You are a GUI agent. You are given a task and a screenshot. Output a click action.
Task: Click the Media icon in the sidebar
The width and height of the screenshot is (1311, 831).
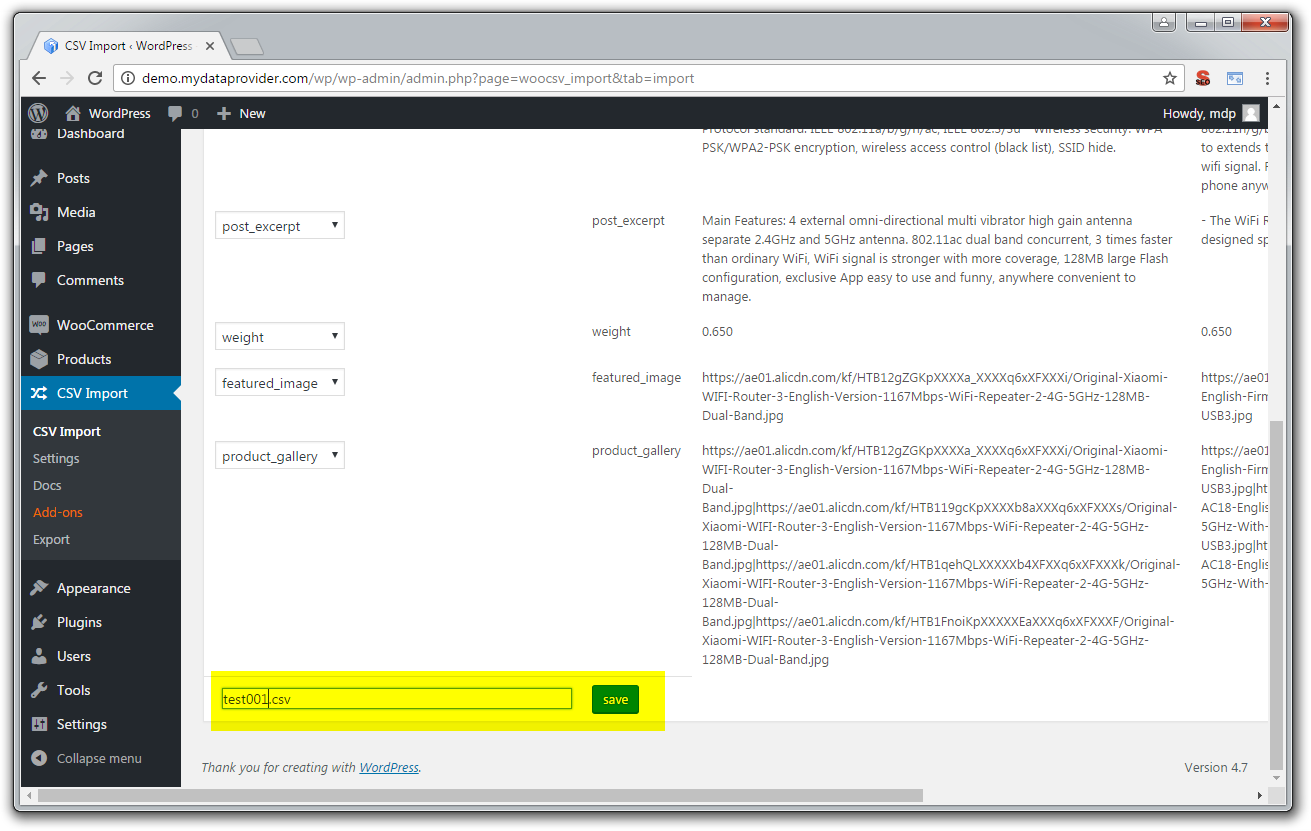click(x=39, y=212)
